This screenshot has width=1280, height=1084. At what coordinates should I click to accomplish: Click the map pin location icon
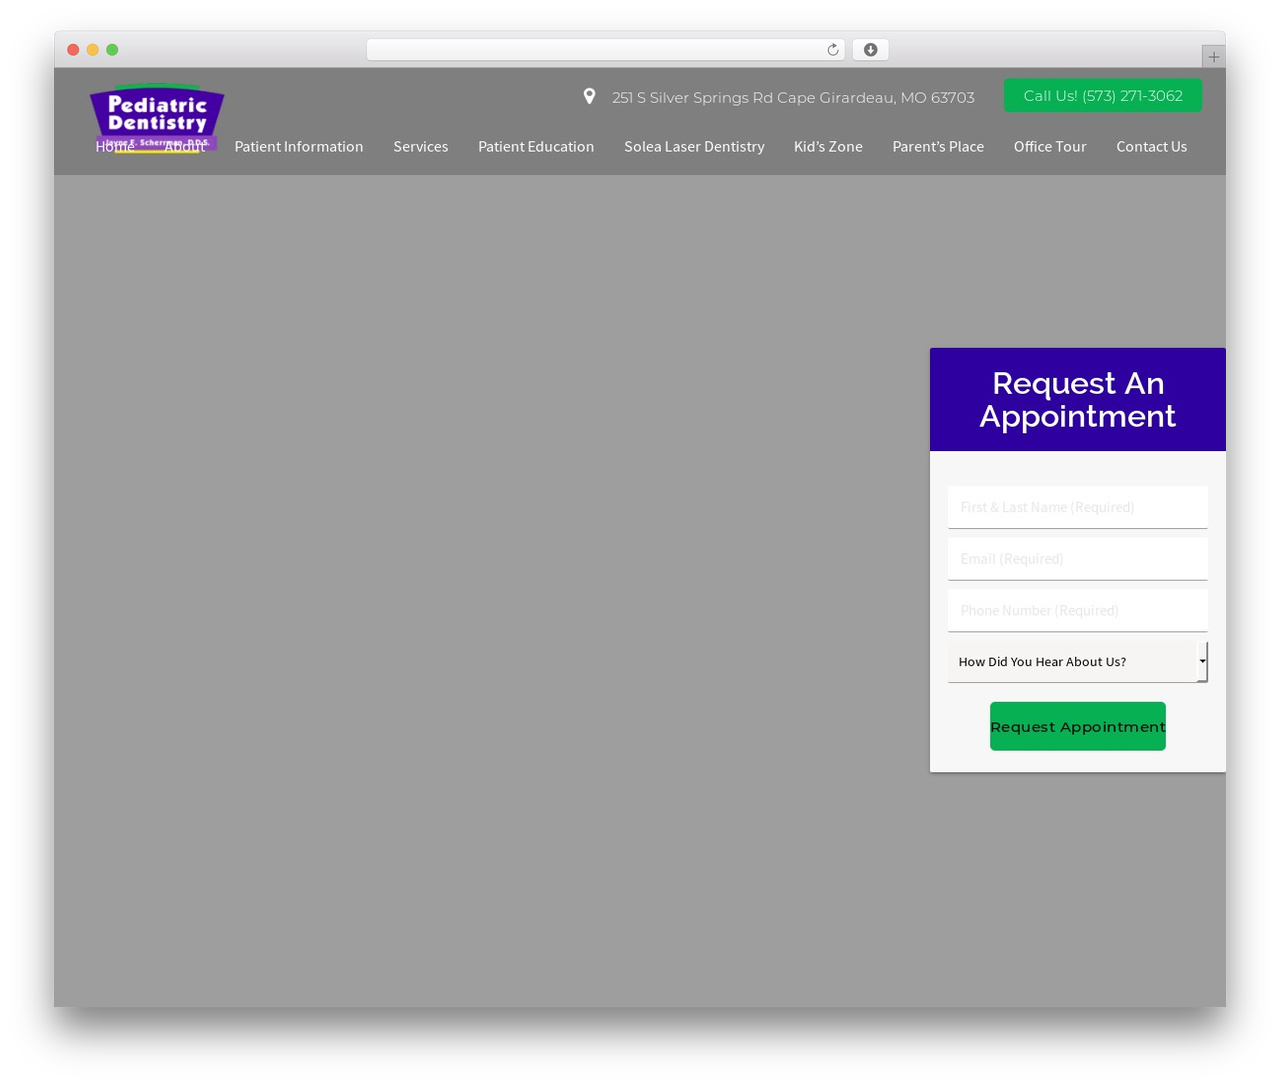(590, 96)
